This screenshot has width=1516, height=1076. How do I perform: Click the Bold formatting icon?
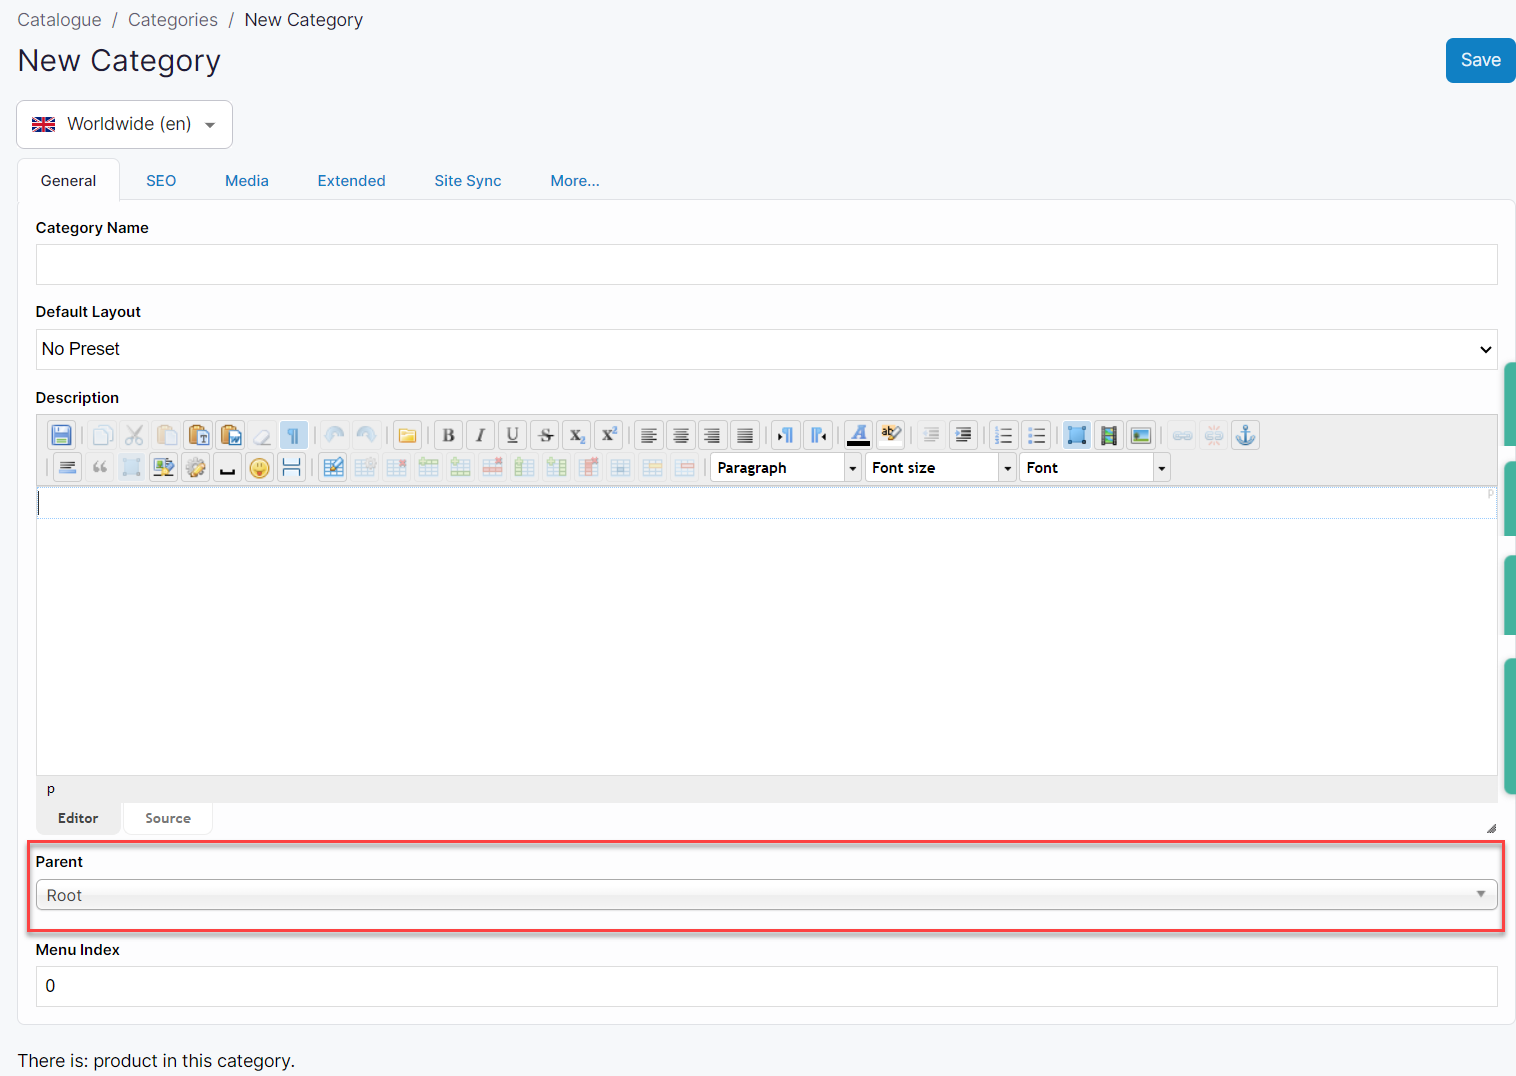pyautogui.click(x=448, y=435)
